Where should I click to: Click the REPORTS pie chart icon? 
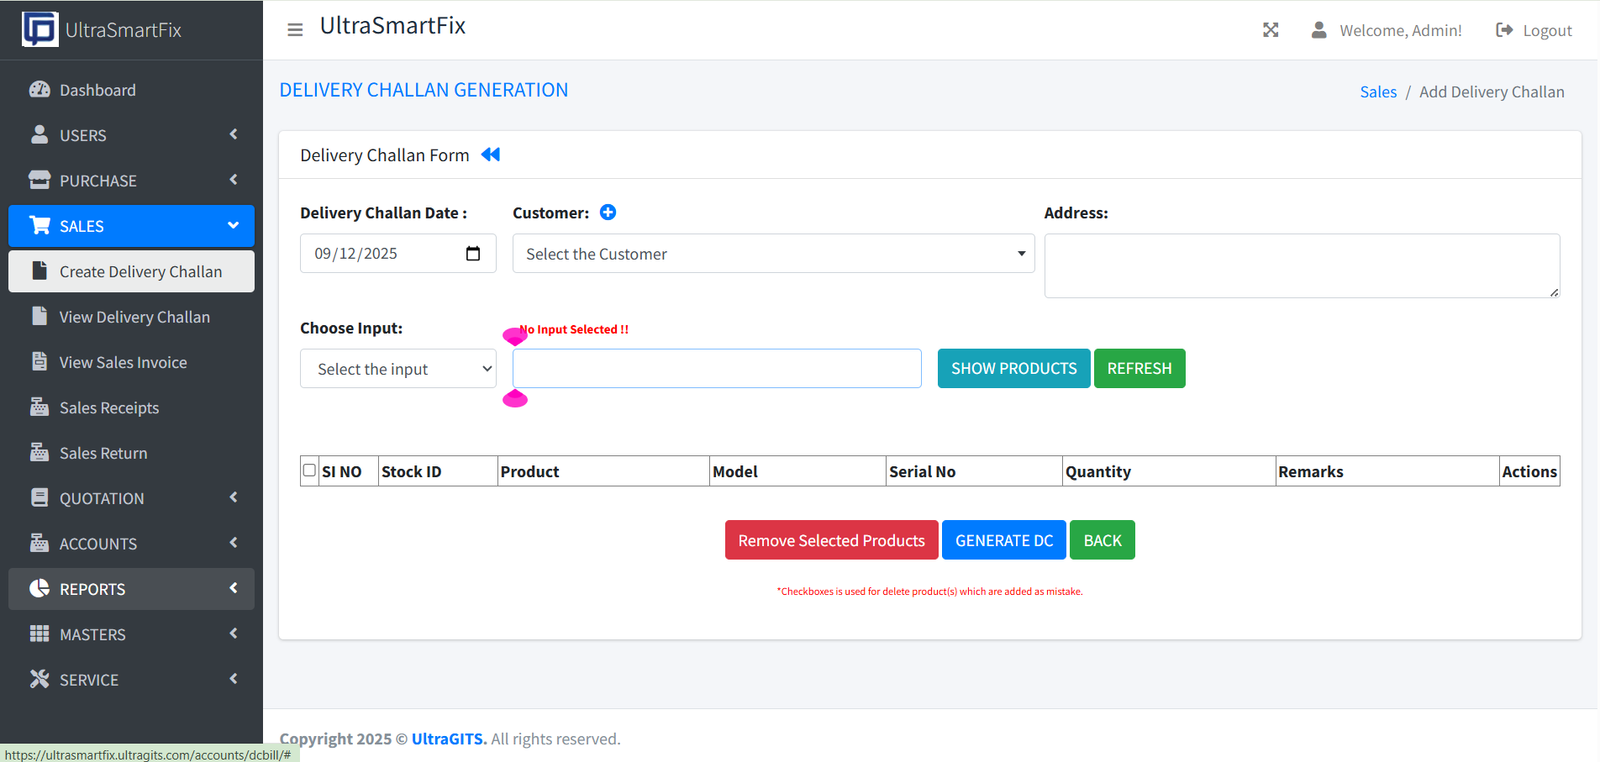pos(40,588)
